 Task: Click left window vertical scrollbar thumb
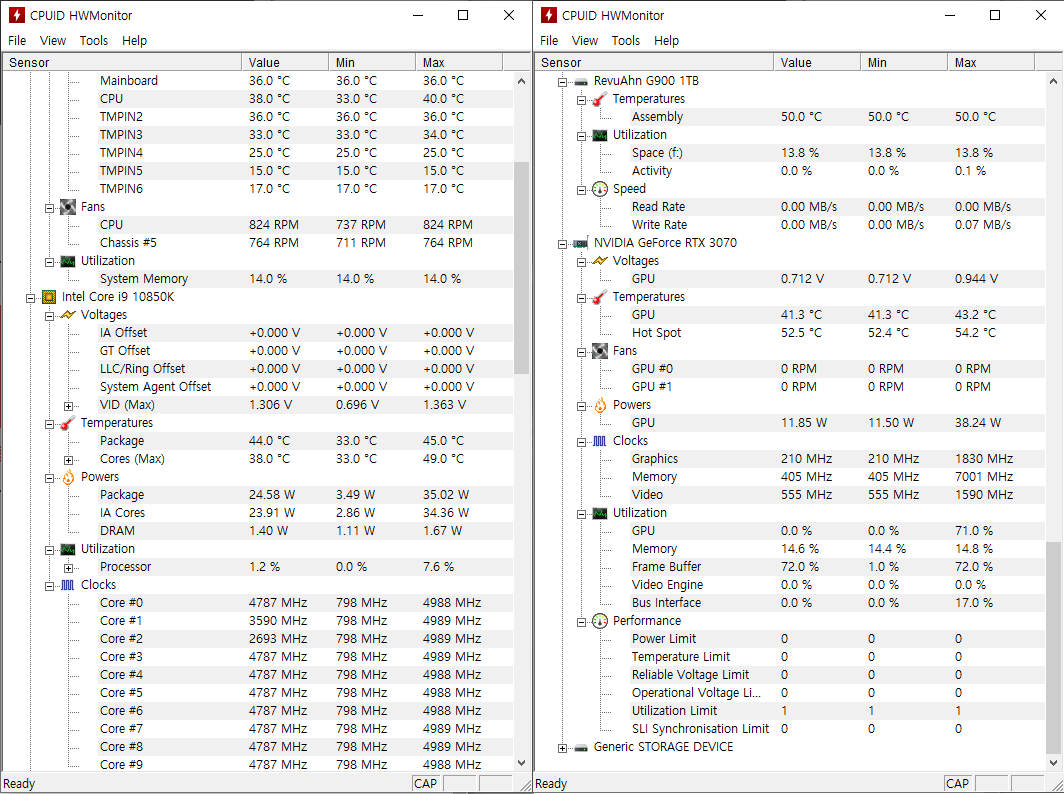(521, 267)
